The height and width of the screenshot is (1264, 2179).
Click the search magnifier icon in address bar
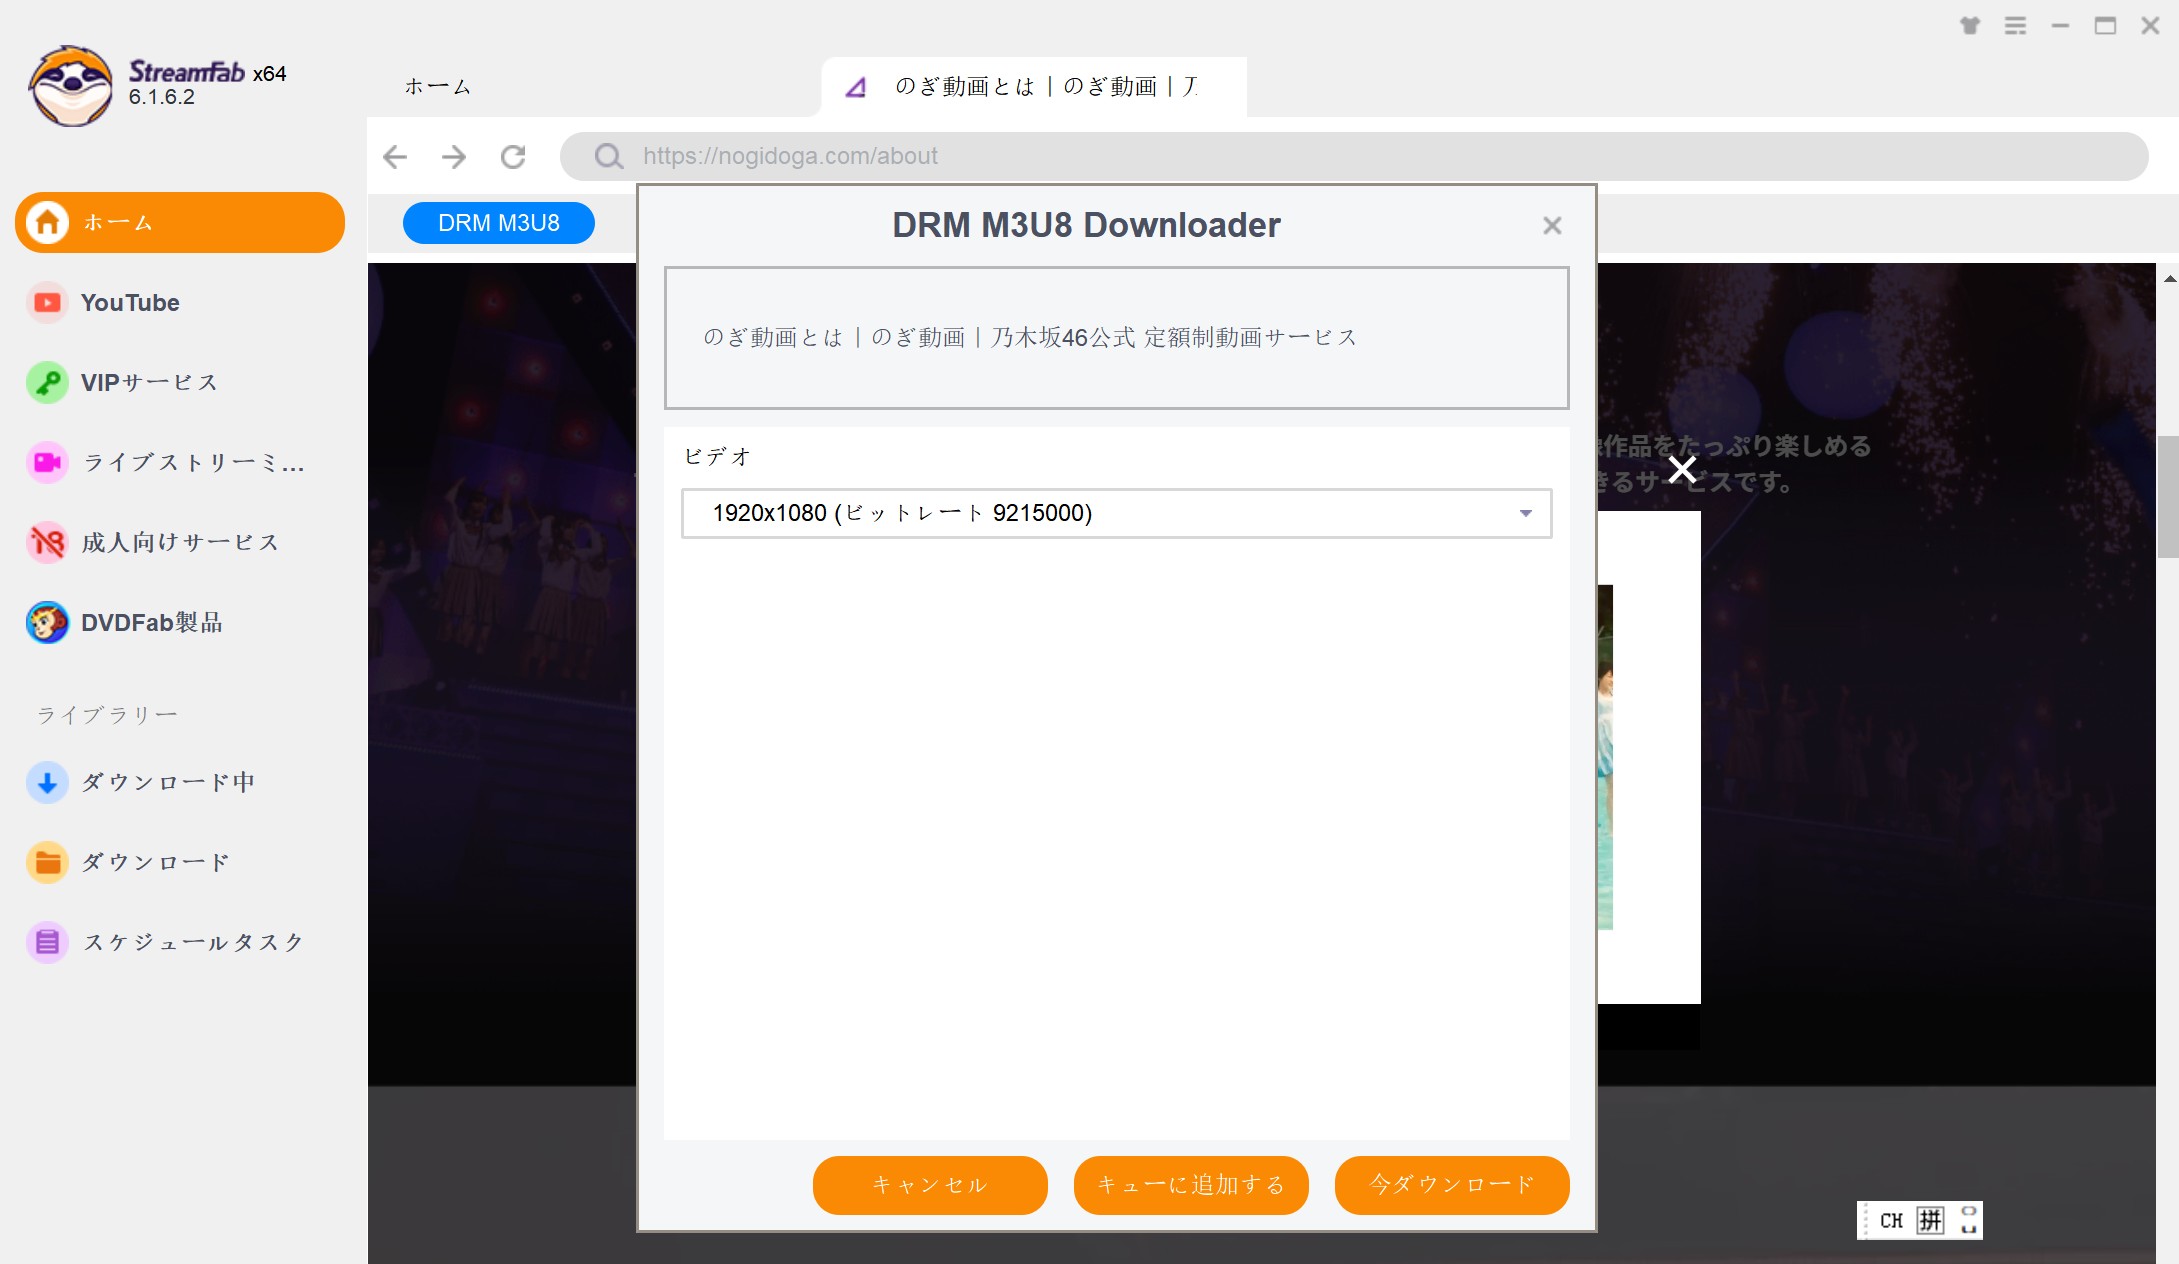608,156
